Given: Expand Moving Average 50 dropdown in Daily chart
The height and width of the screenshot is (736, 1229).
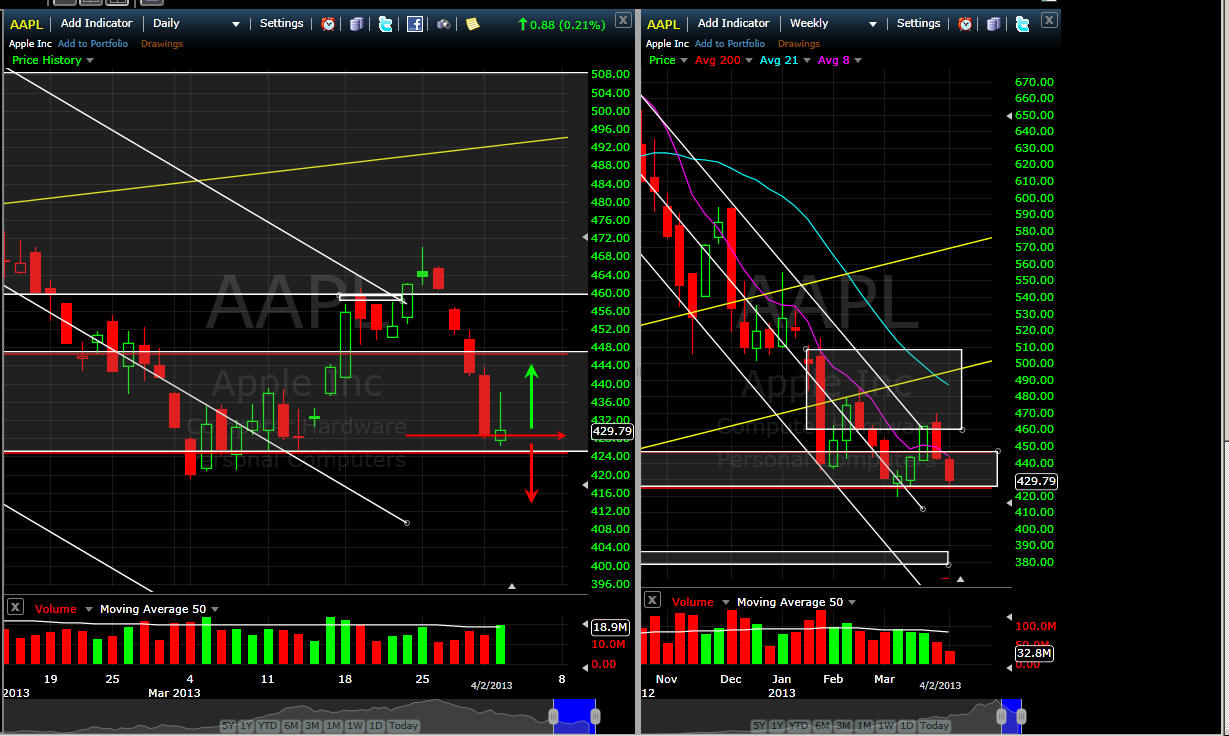Looking at the screenshot, I should (x=215, y=609).
